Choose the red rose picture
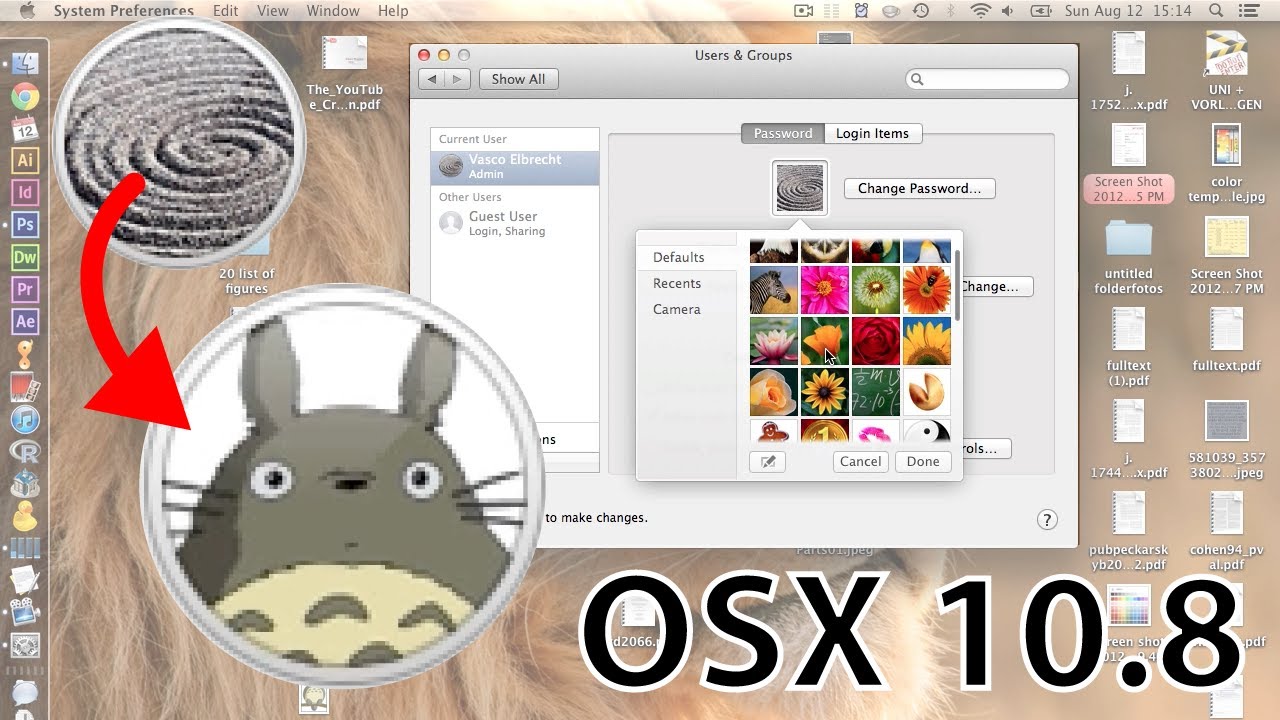Screen dimensions: 1280x720 (876, 341)
